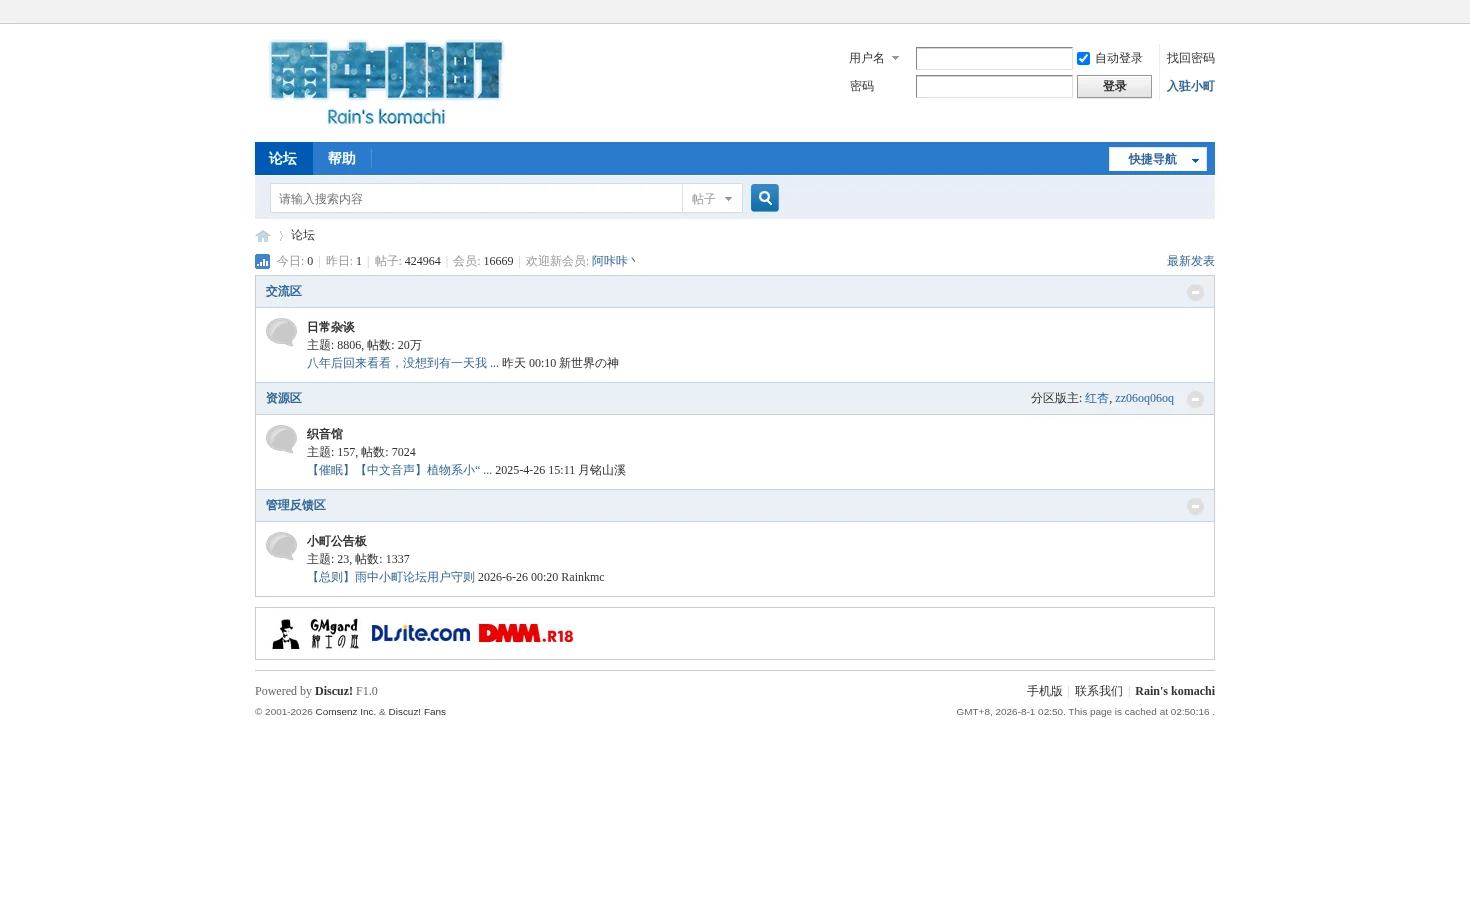Click the Comsenz Inc. footer link
The height and width of the screenshot is (923, 1470).
(x=345, y=712)
